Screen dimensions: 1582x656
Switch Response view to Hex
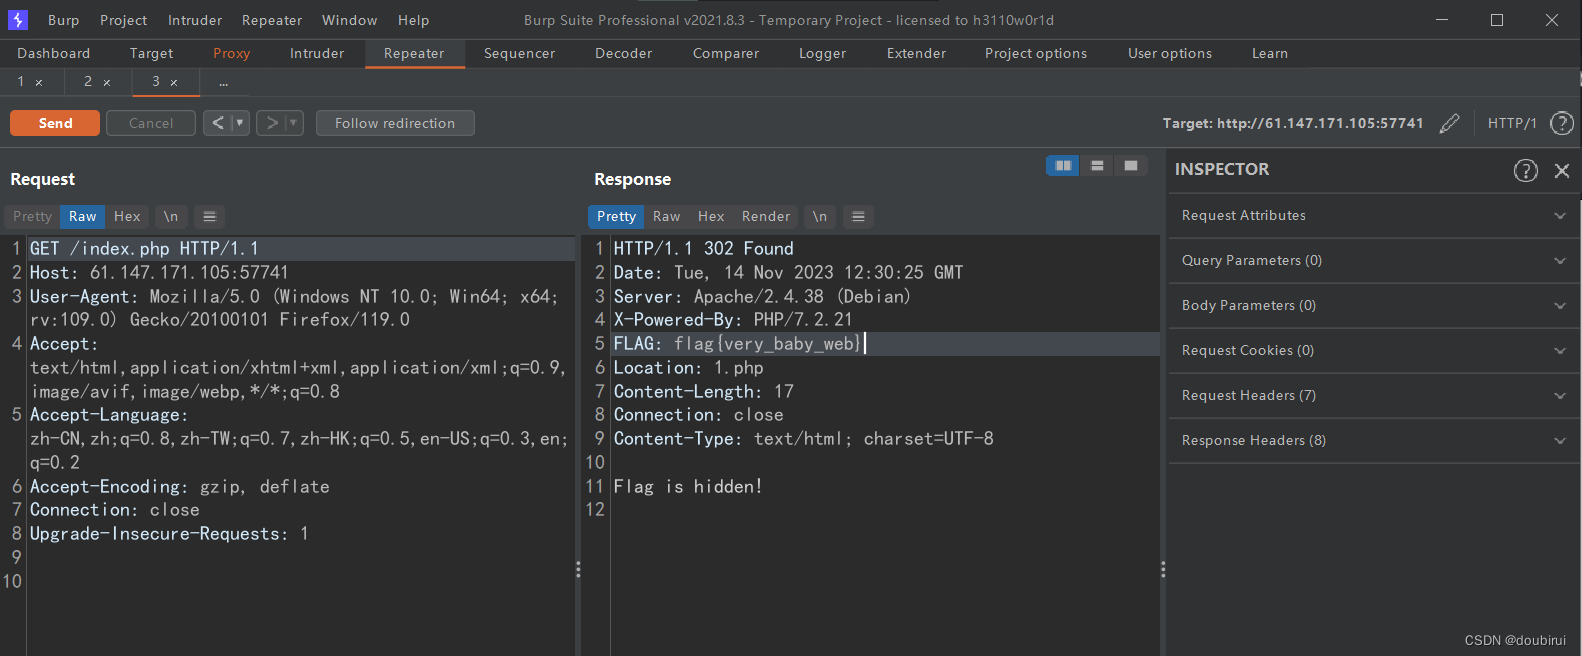pyautogui.click(x=711, y=216)
